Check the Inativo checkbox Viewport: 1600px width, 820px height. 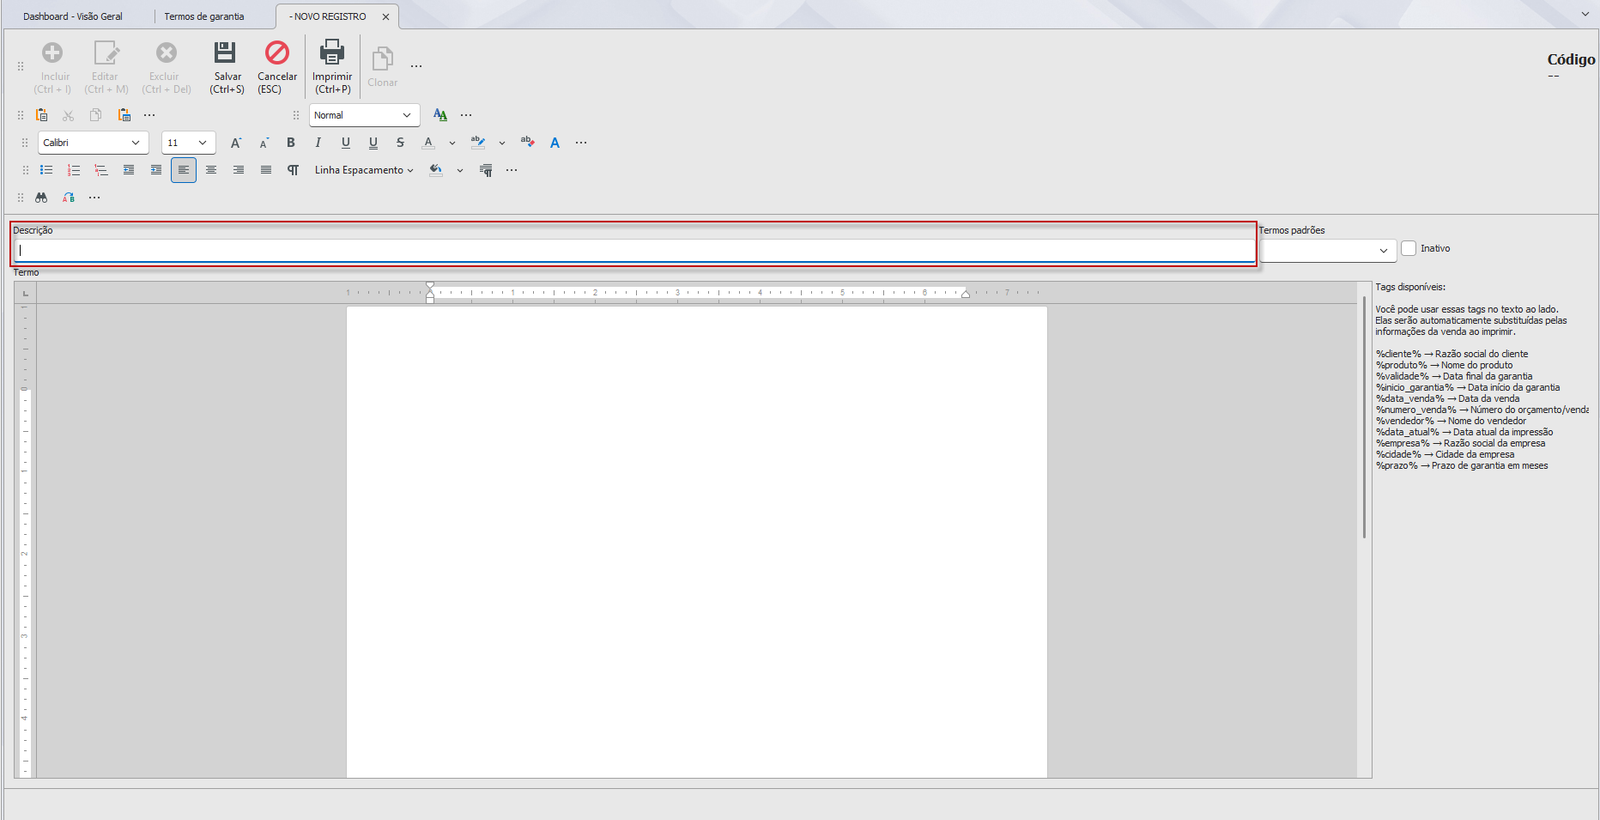(x=1409, y=248)
